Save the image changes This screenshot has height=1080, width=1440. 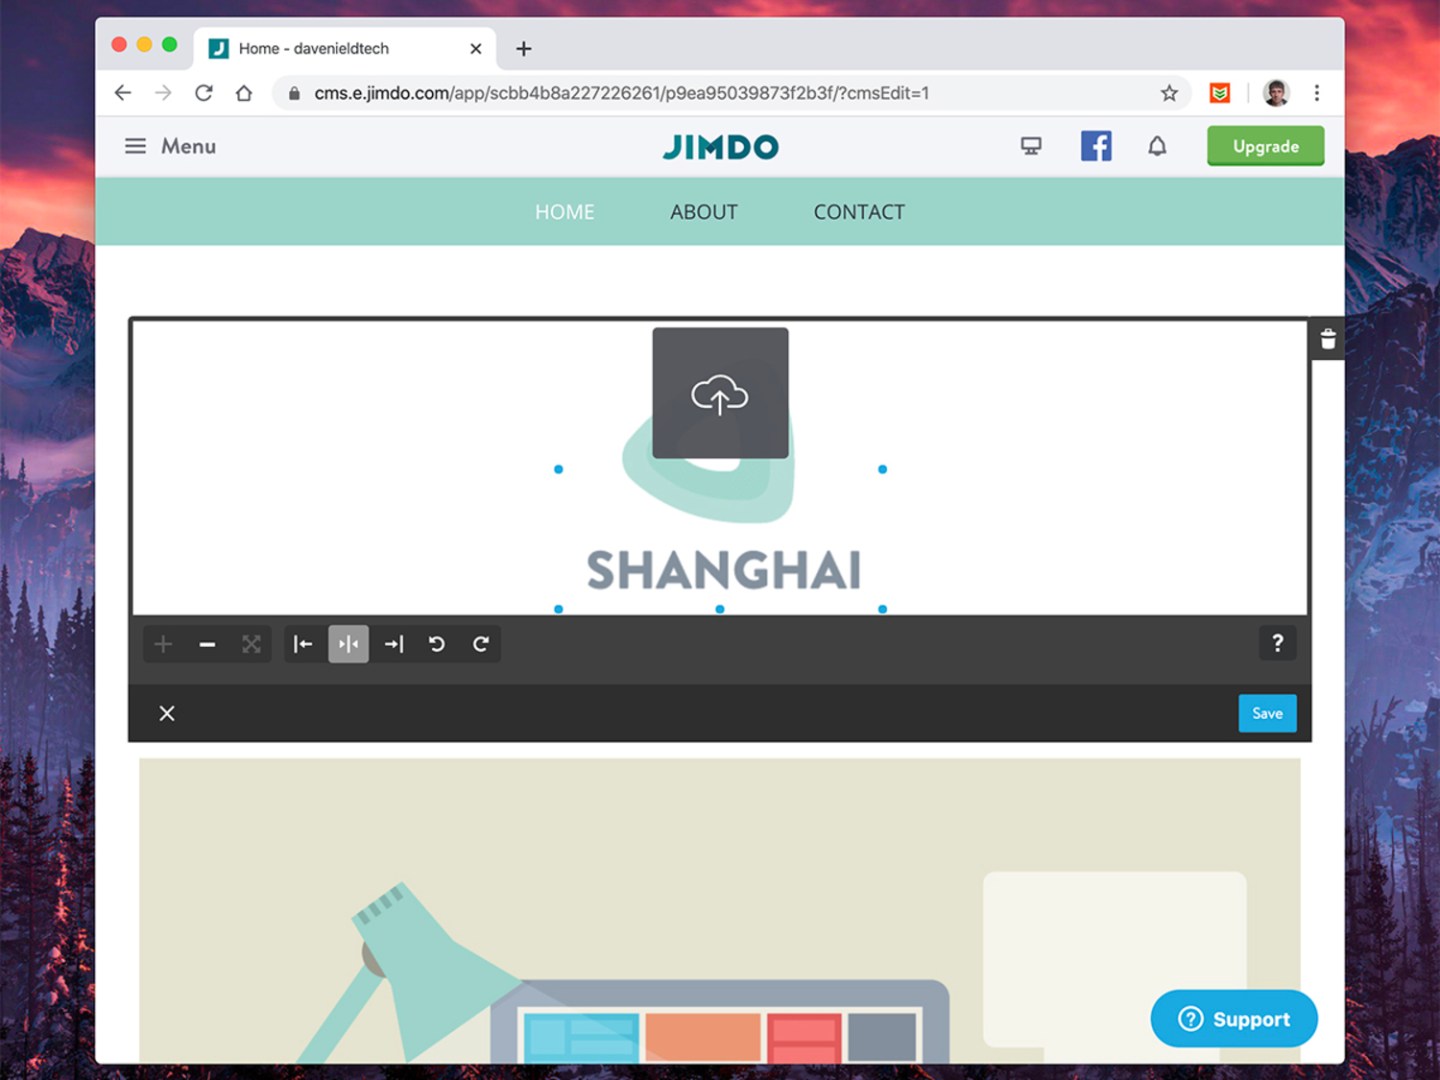(x=1267, y=713)
